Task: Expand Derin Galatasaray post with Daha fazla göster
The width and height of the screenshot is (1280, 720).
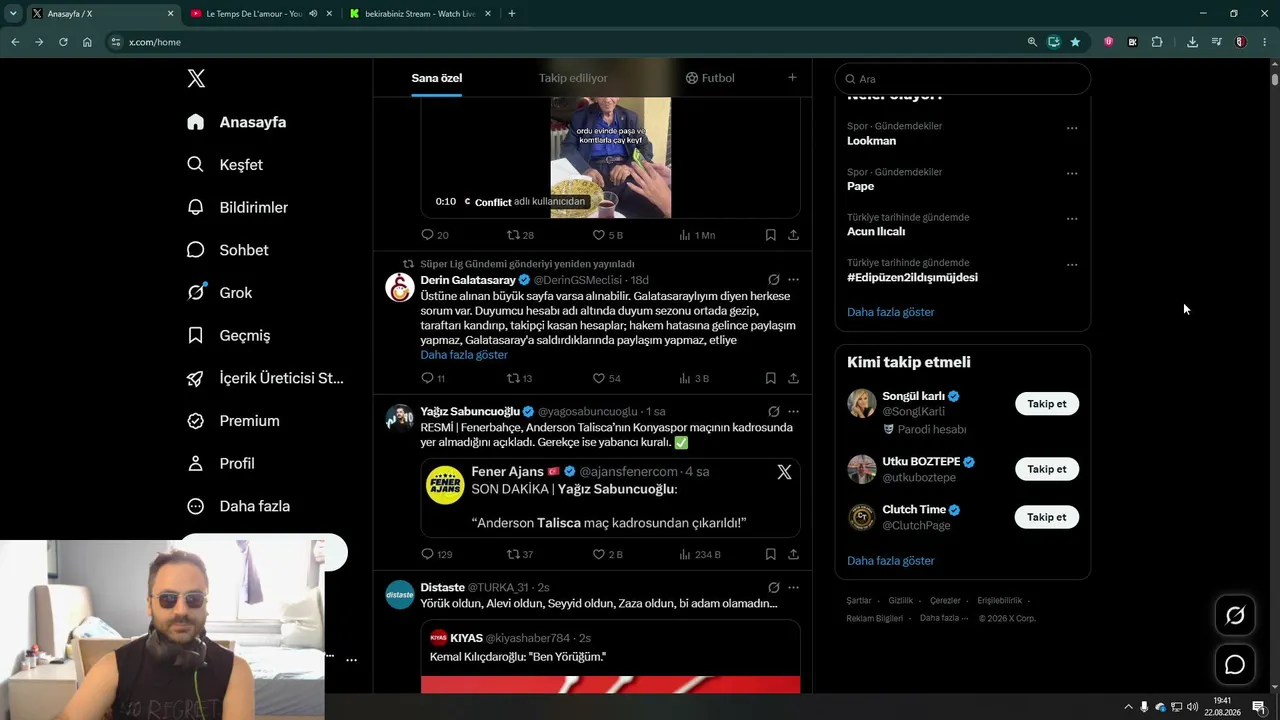Action: click(x=464, y=355)
